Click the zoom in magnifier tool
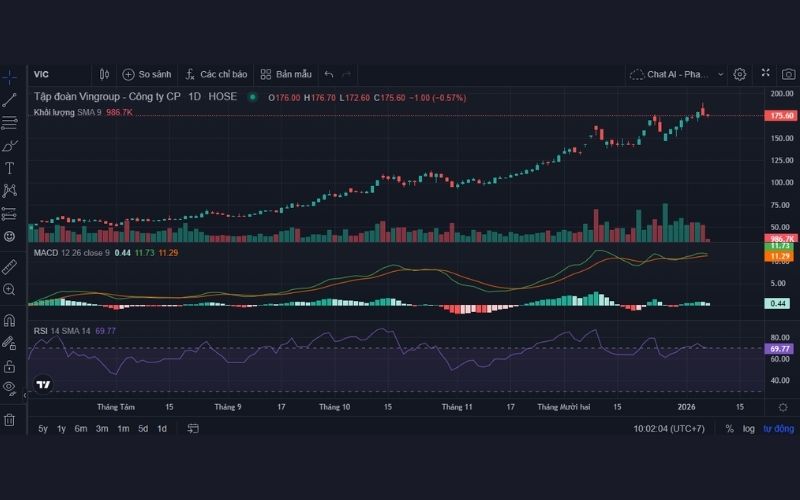This screenshot has width=800, height=500. click(x=10, y=289)
